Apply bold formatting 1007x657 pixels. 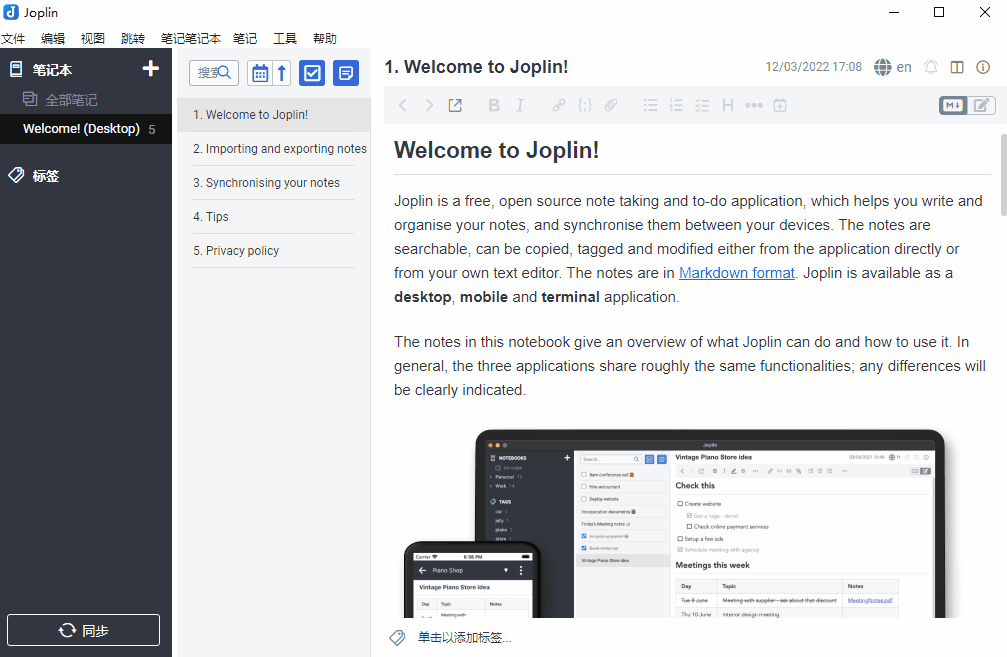494,105
